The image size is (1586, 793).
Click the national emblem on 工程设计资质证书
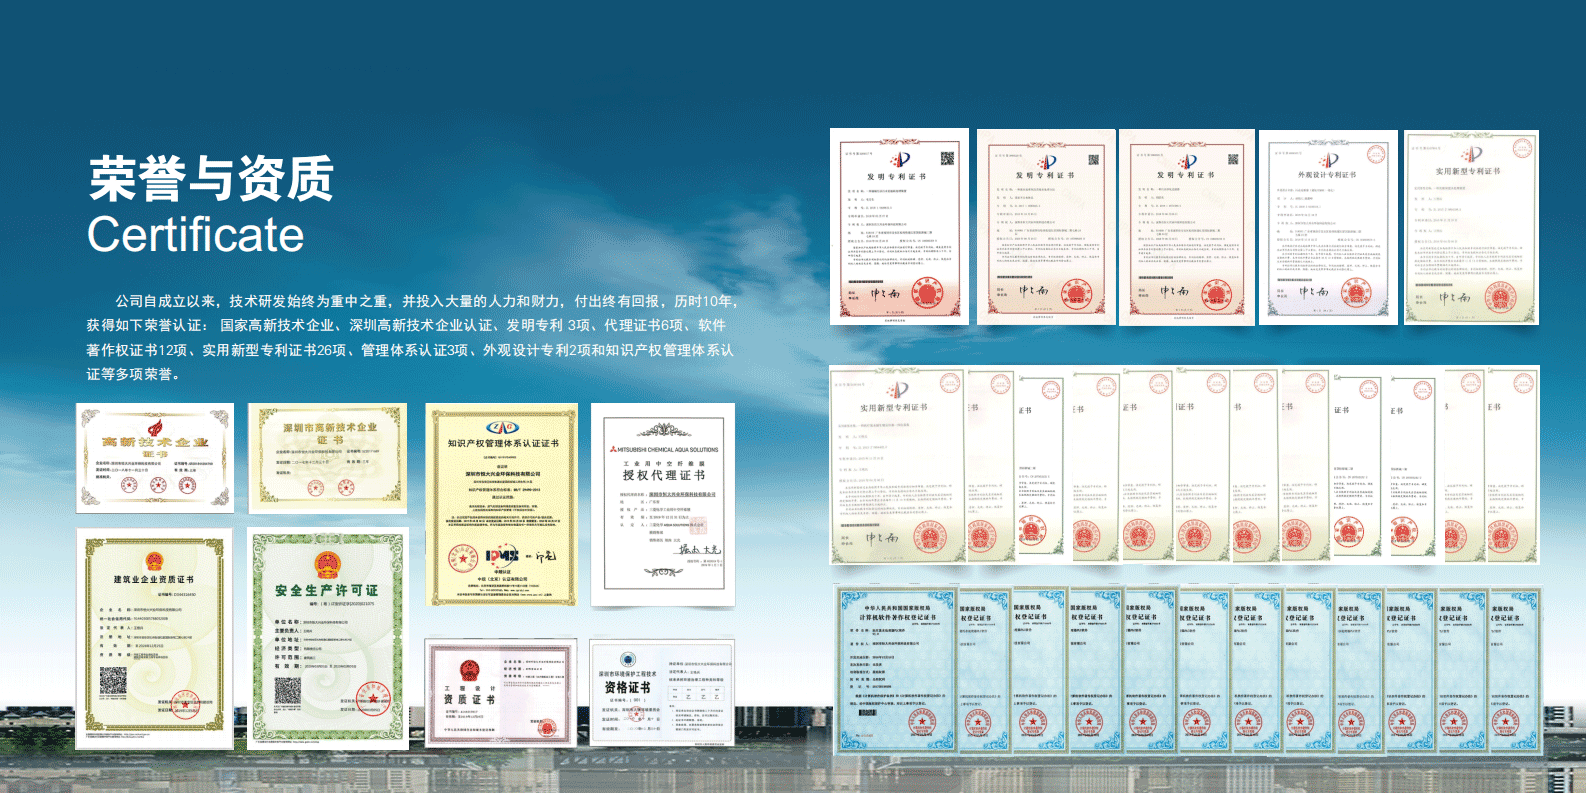(470, 670)
